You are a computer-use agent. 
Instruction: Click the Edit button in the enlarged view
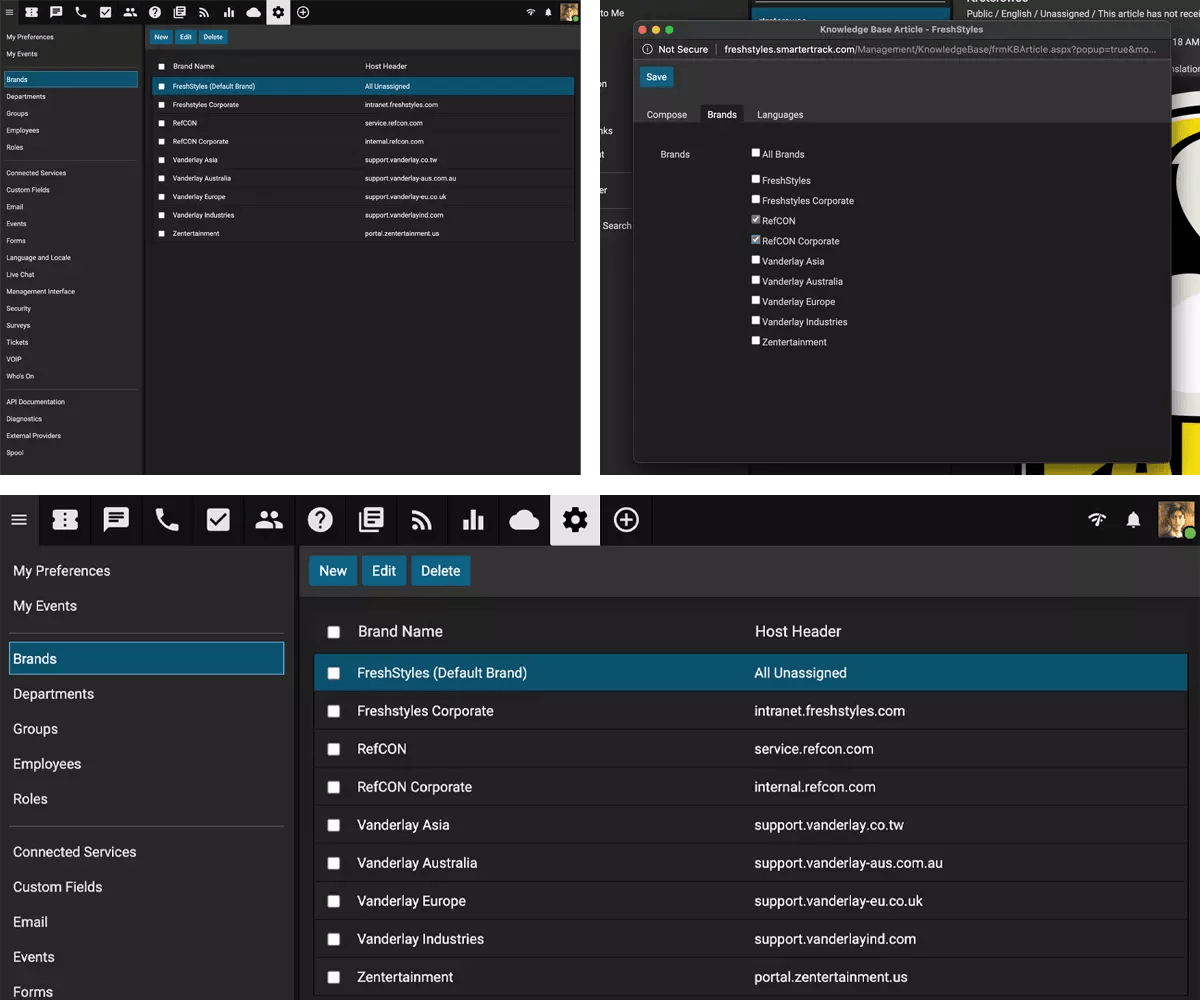(x=384, y=571)
